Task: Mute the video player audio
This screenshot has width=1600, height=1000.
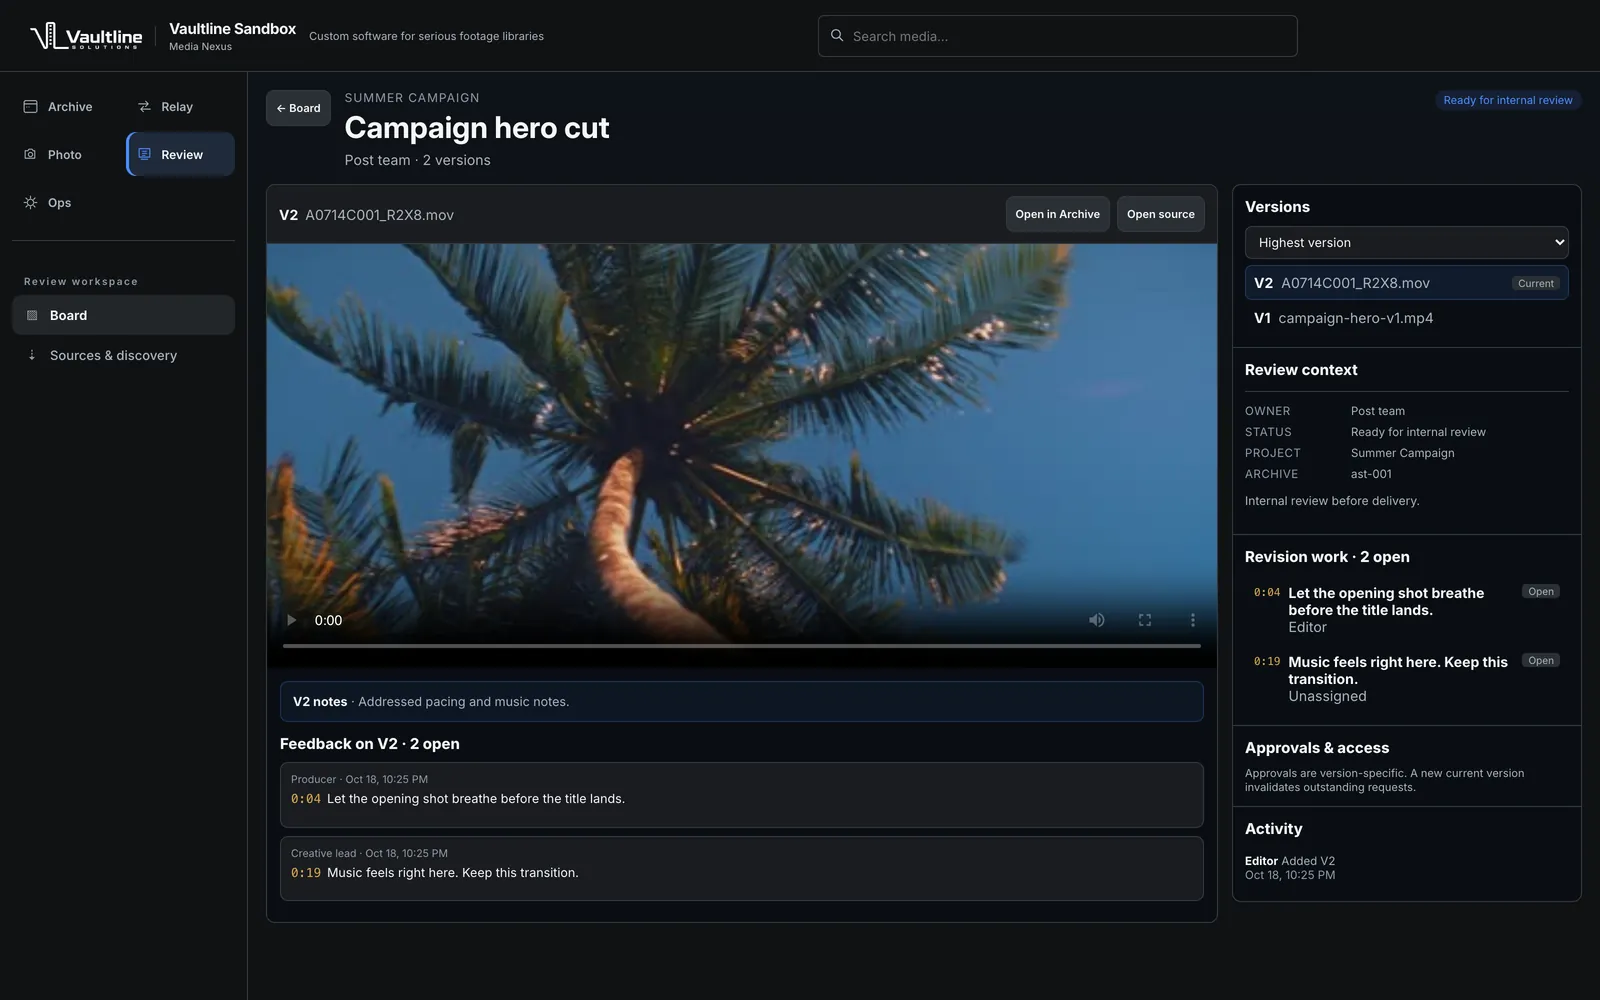Action: [x=1097, y=620]
